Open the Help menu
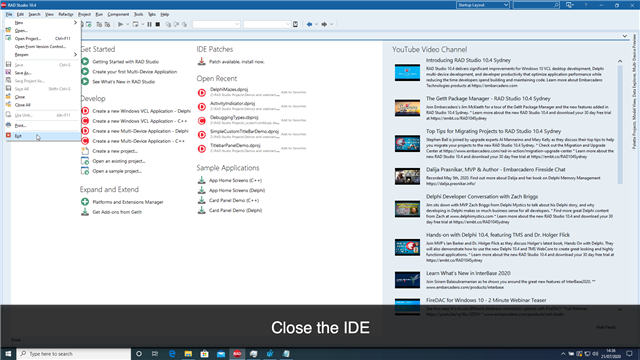 pyautogui.click(x=164, y=14)
